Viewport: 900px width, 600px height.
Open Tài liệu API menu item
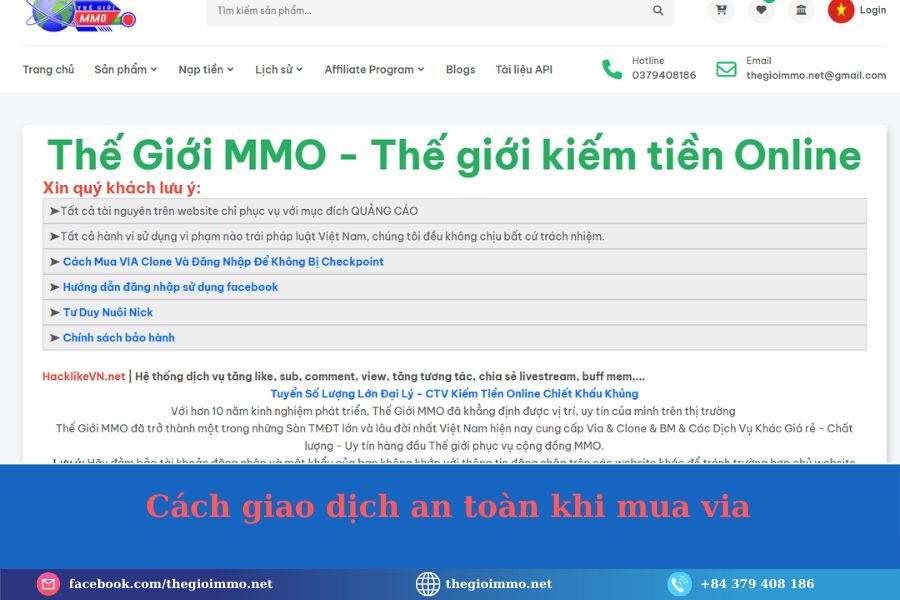[523, 69]
